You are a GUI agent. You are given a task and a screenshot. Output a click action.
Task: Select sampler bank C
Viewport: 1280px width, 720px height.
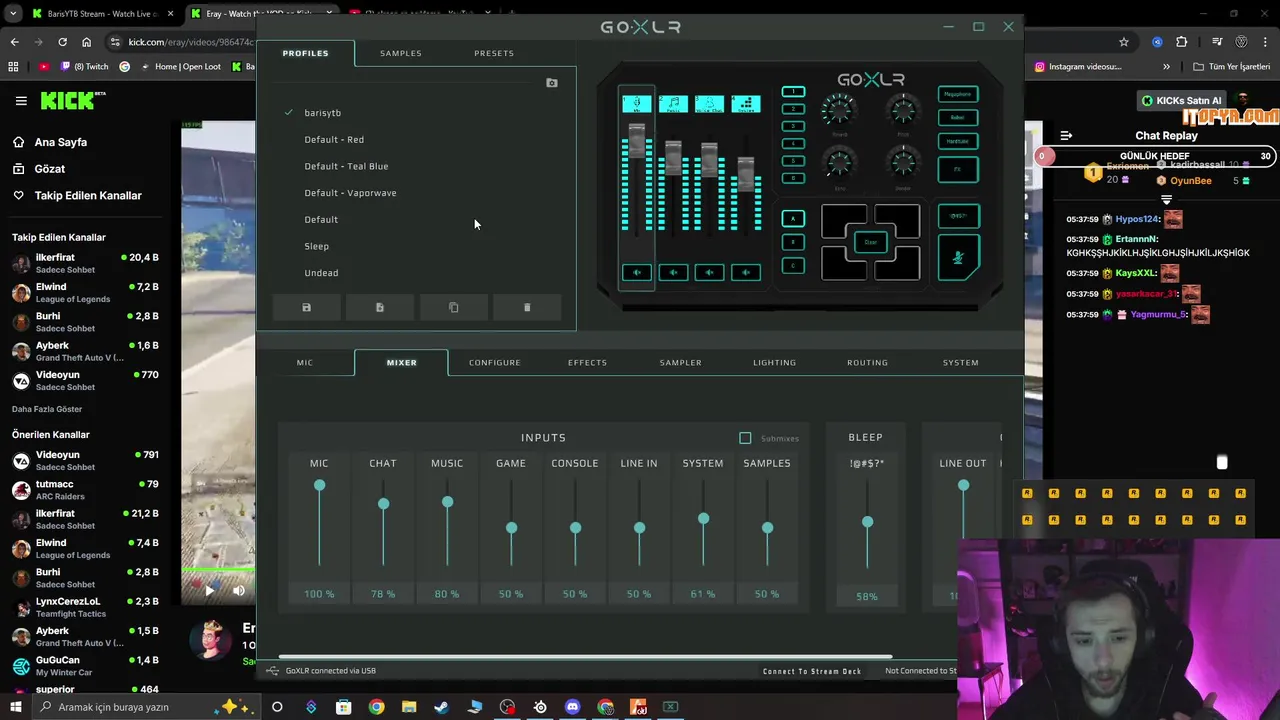tap(793, 265)
